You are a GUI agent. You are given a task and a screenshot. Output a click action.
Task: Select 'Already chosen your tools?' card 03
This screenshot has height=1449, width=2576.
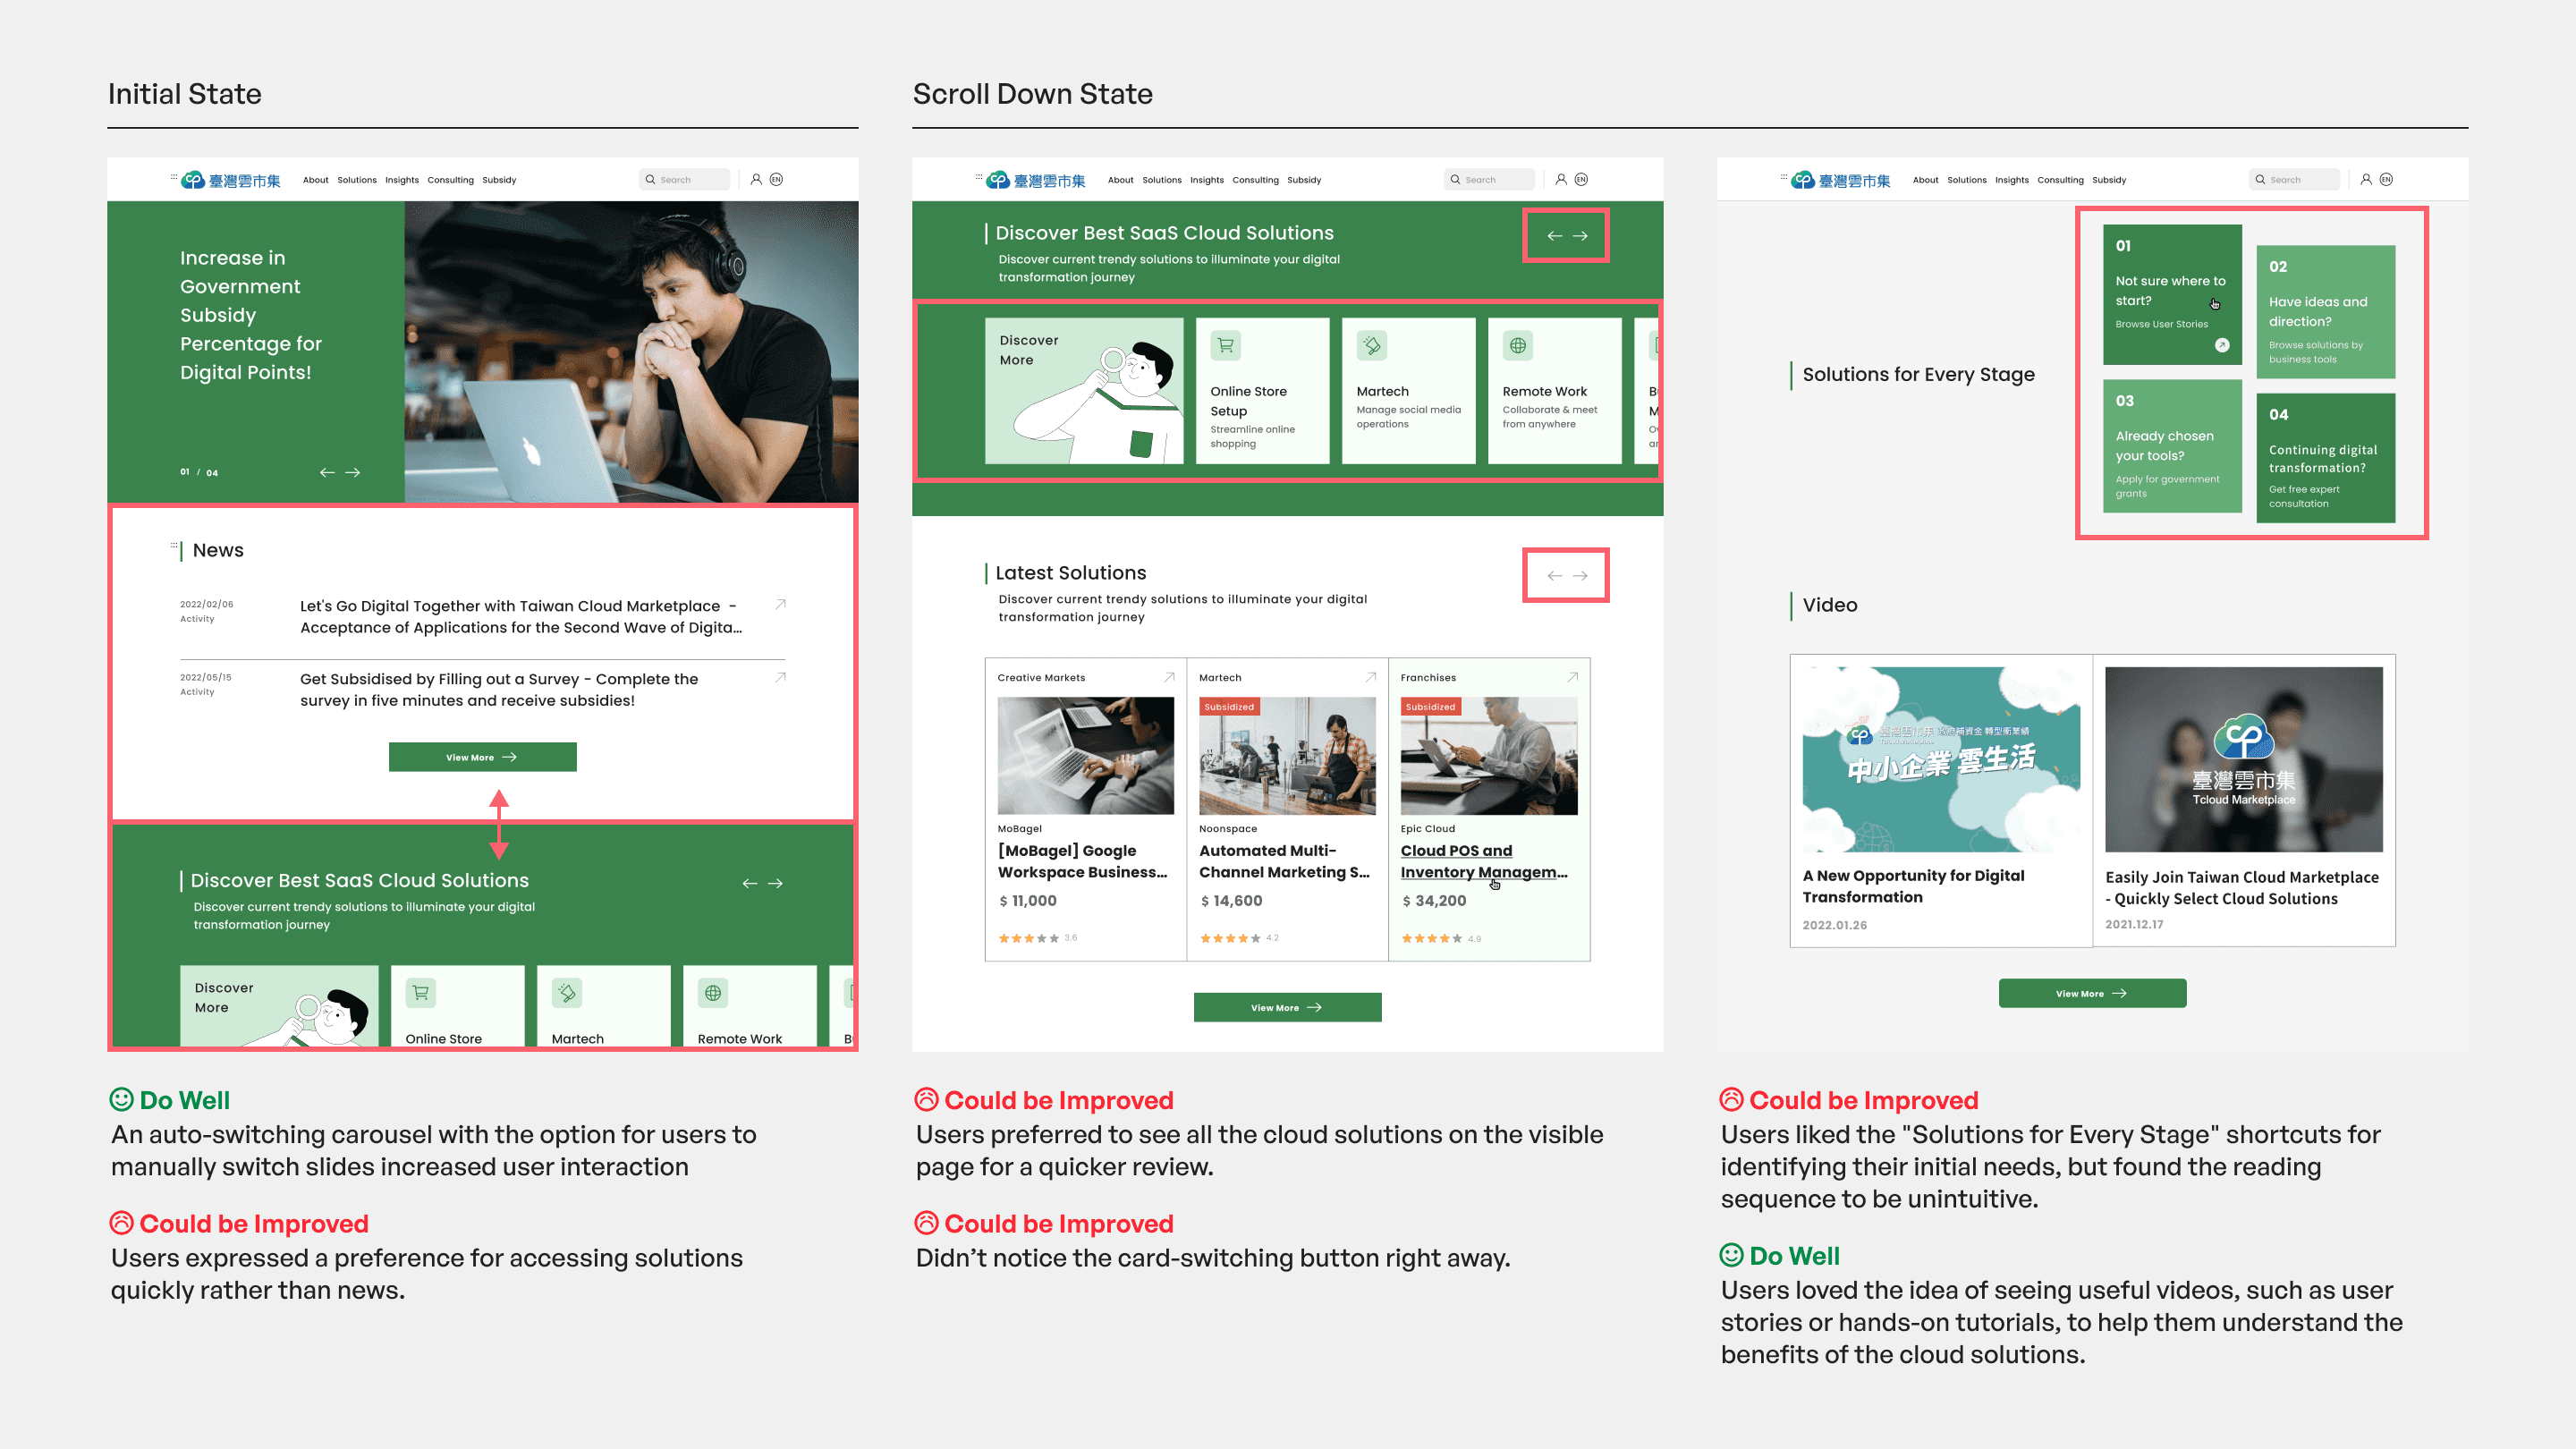click(2171, 446)
